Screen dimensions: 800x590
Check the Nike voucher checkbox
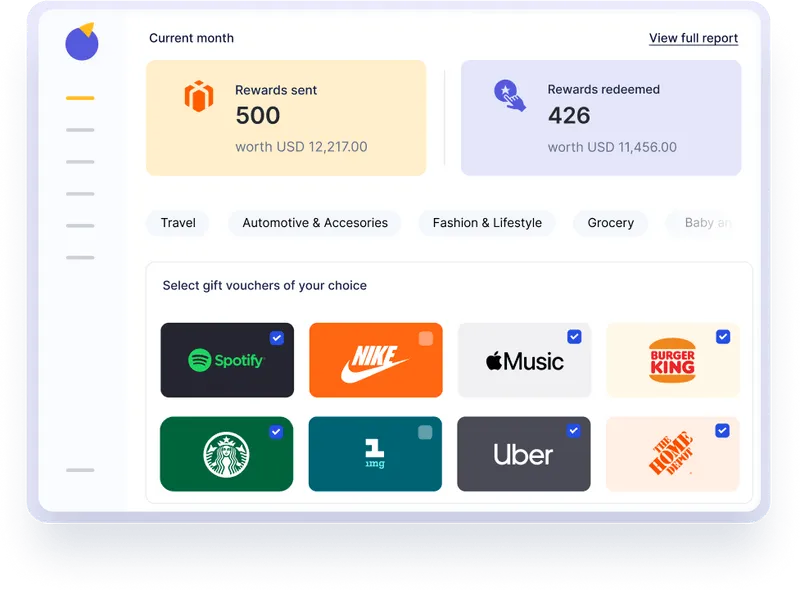(x=426, y=338)
